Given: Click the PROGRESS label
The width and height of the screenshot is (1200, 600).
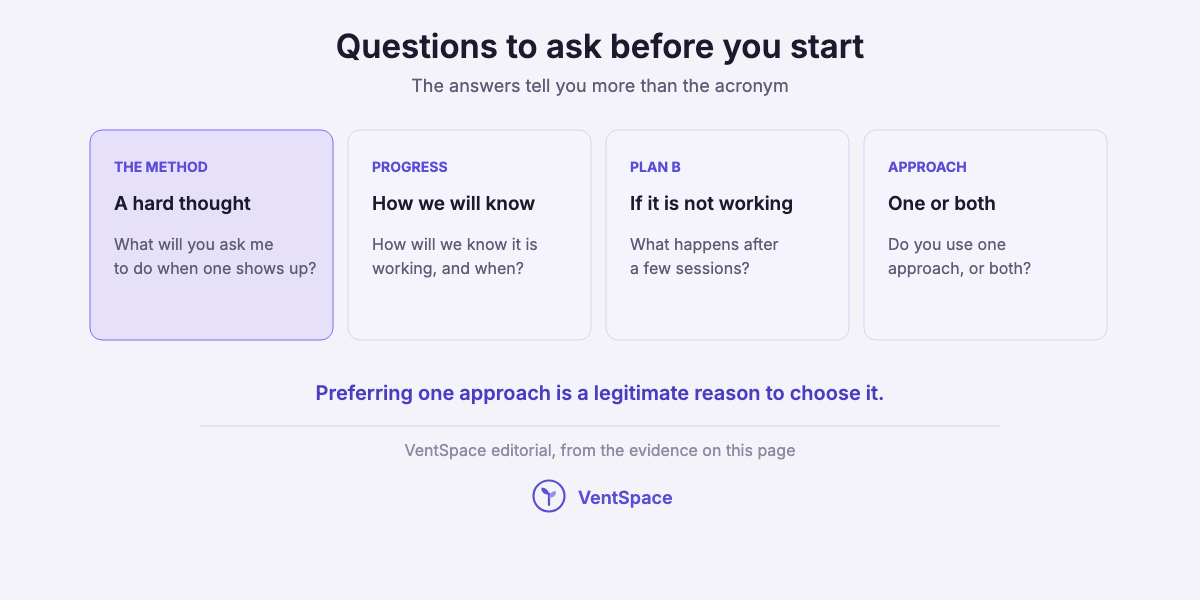Looking at the screenshot, I should [x=410, y=167].
